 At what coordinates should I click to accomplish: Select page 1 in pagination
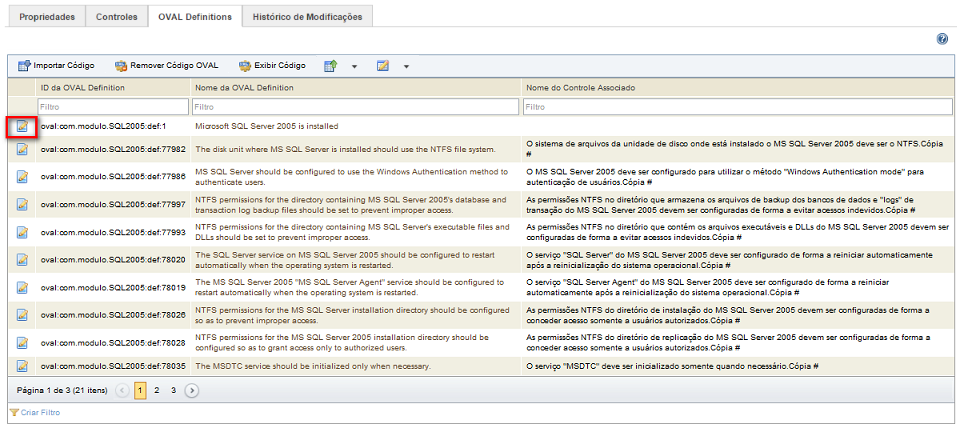coord(140,390)
